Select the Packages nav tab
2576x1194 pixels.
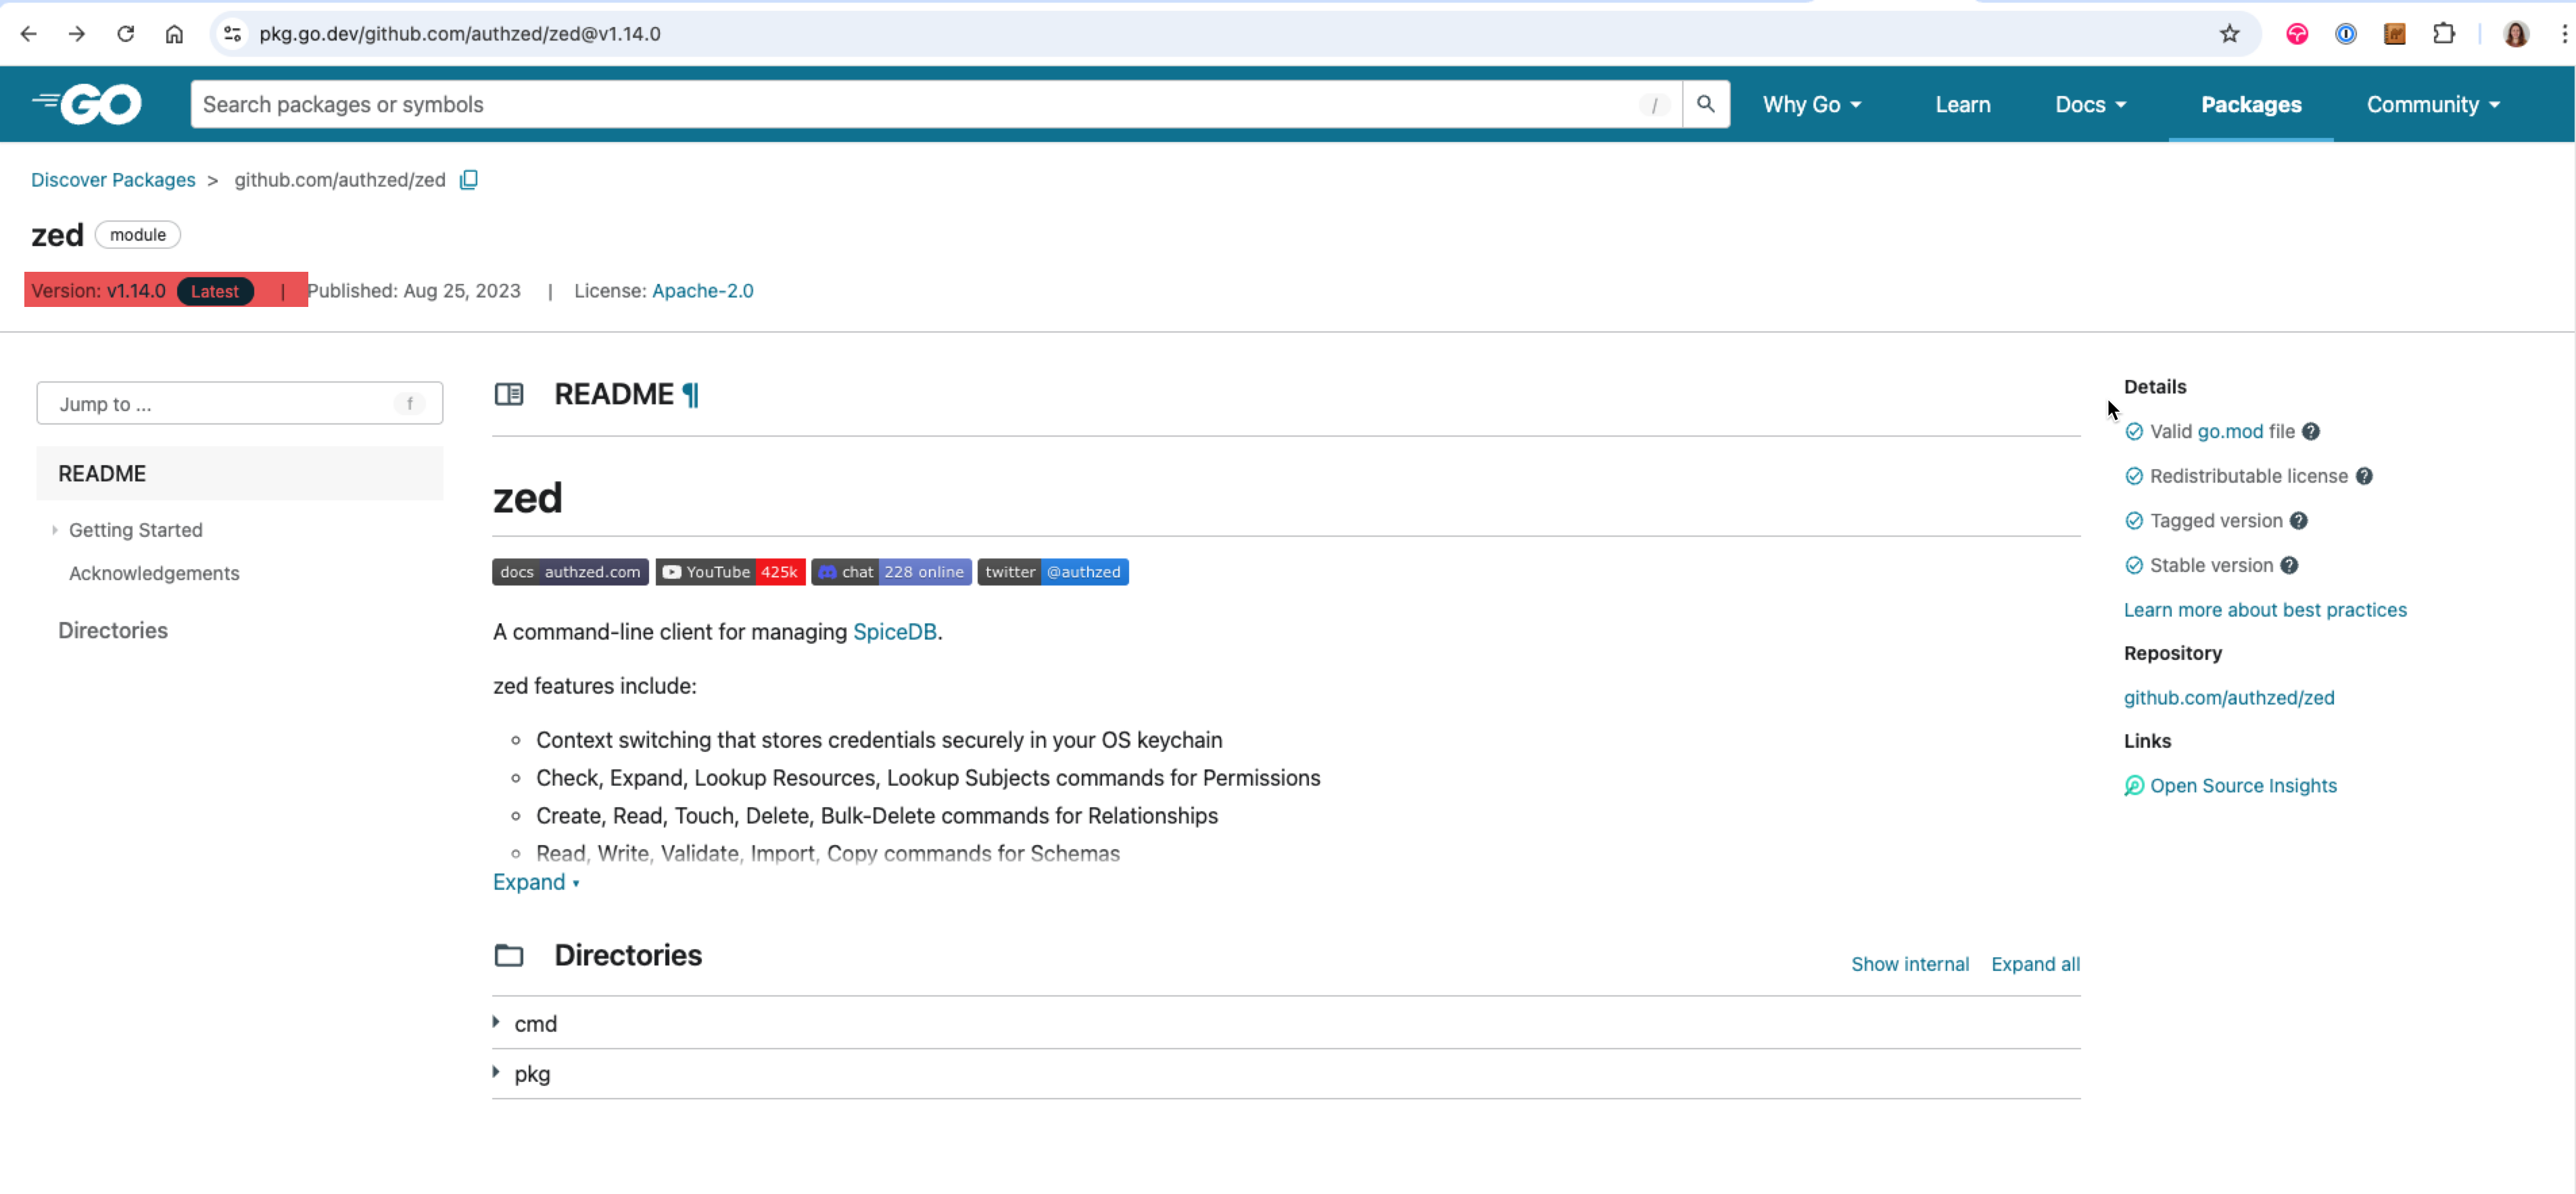(2251, 105)
